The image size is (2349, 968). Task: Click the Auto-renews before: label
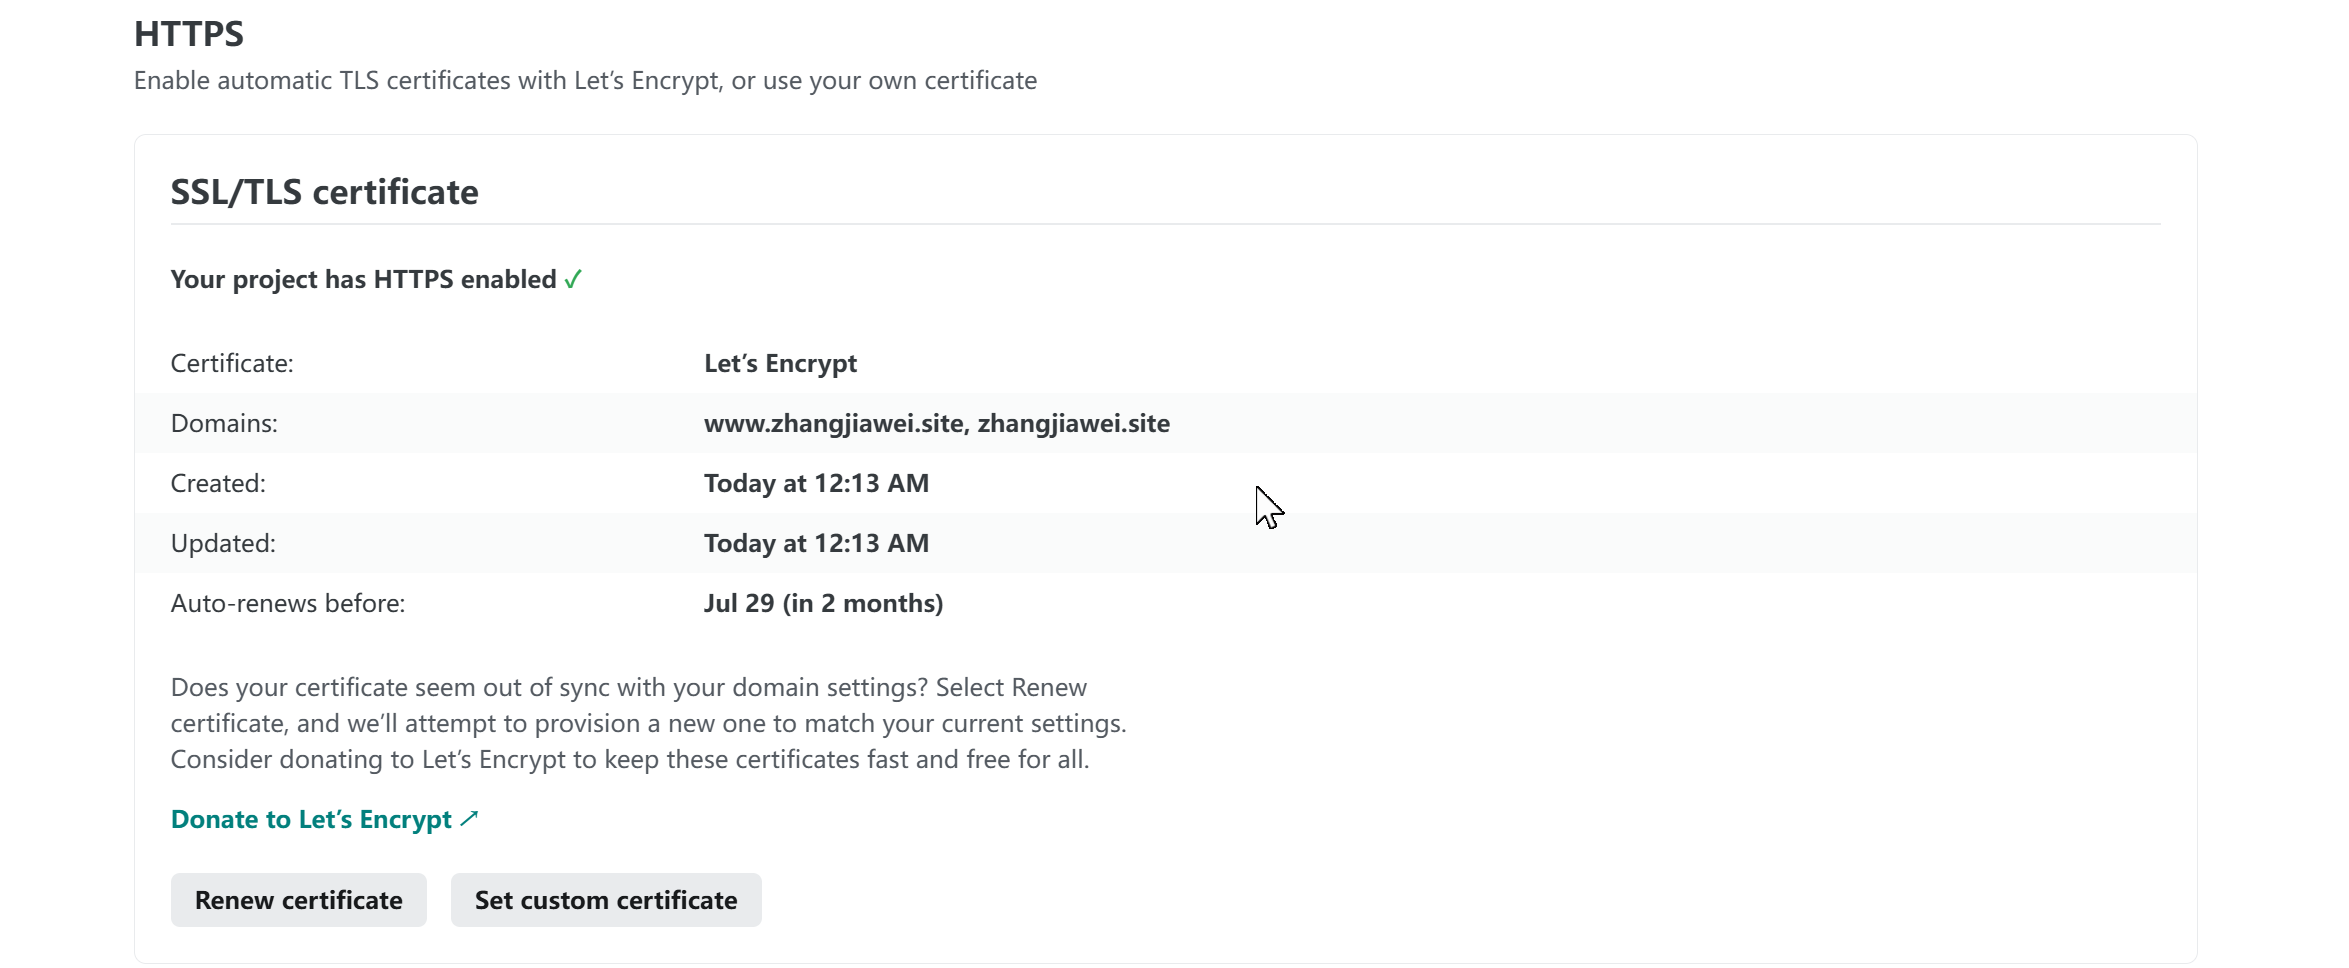(288, 604)
